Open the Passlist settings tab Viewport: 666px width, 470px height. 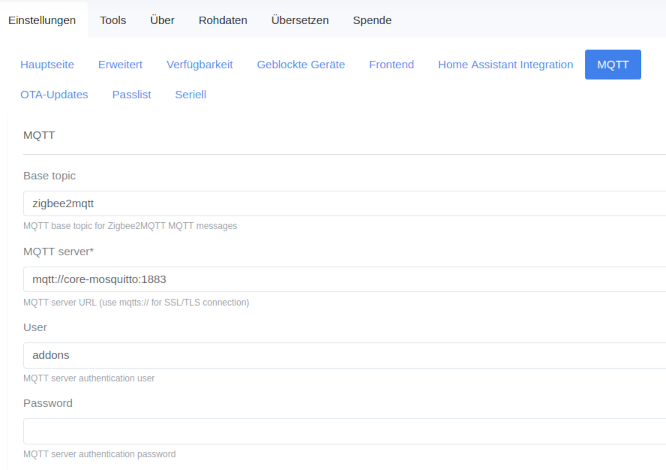coord(132,95)
